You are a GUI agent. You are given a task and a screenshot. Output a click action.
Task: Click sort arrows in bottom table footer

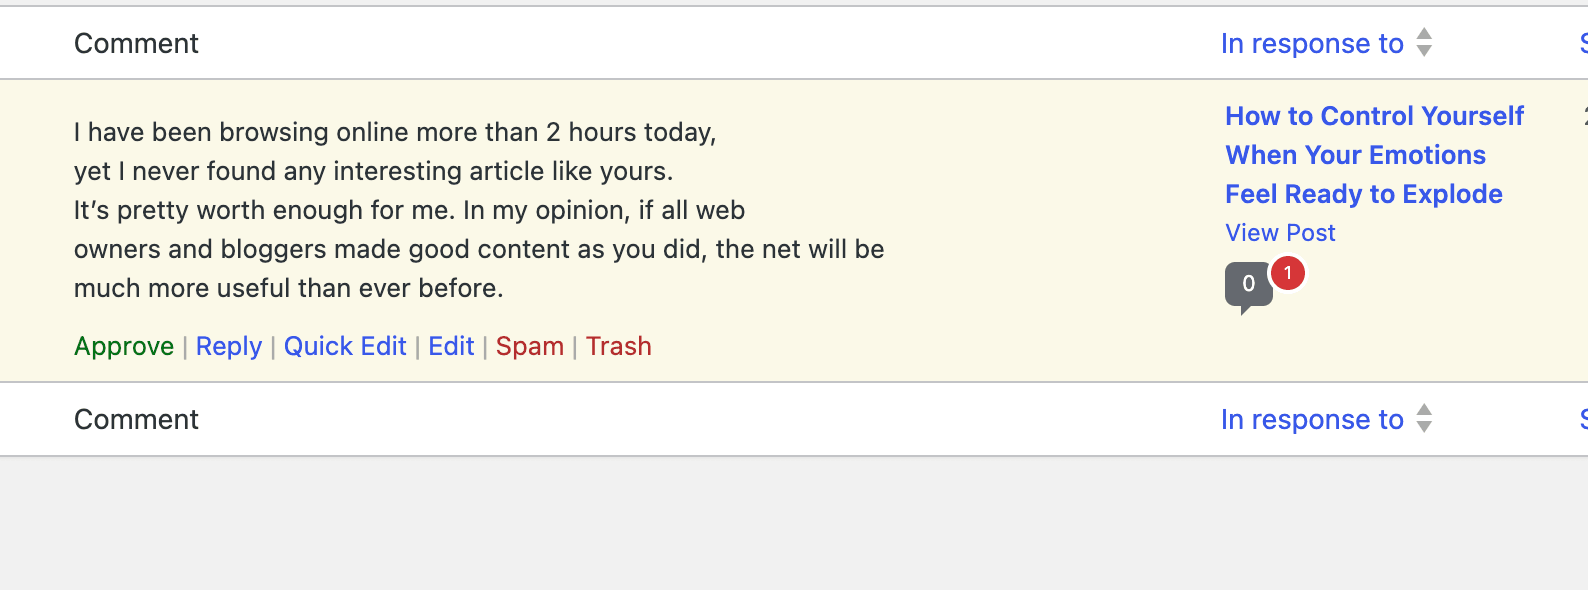click(1425, 419)
